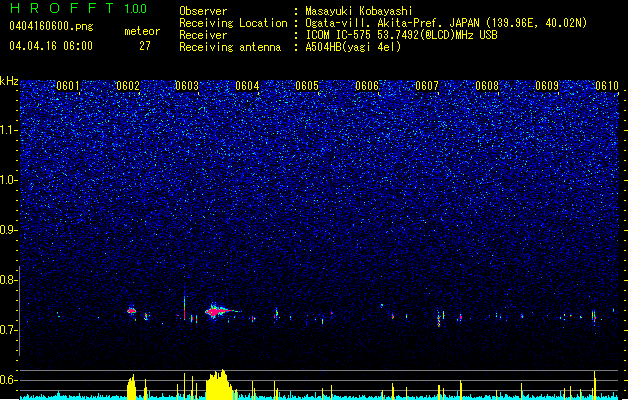Click the Observer label
The height and width of the screenshot is (400, 629).
203,11
